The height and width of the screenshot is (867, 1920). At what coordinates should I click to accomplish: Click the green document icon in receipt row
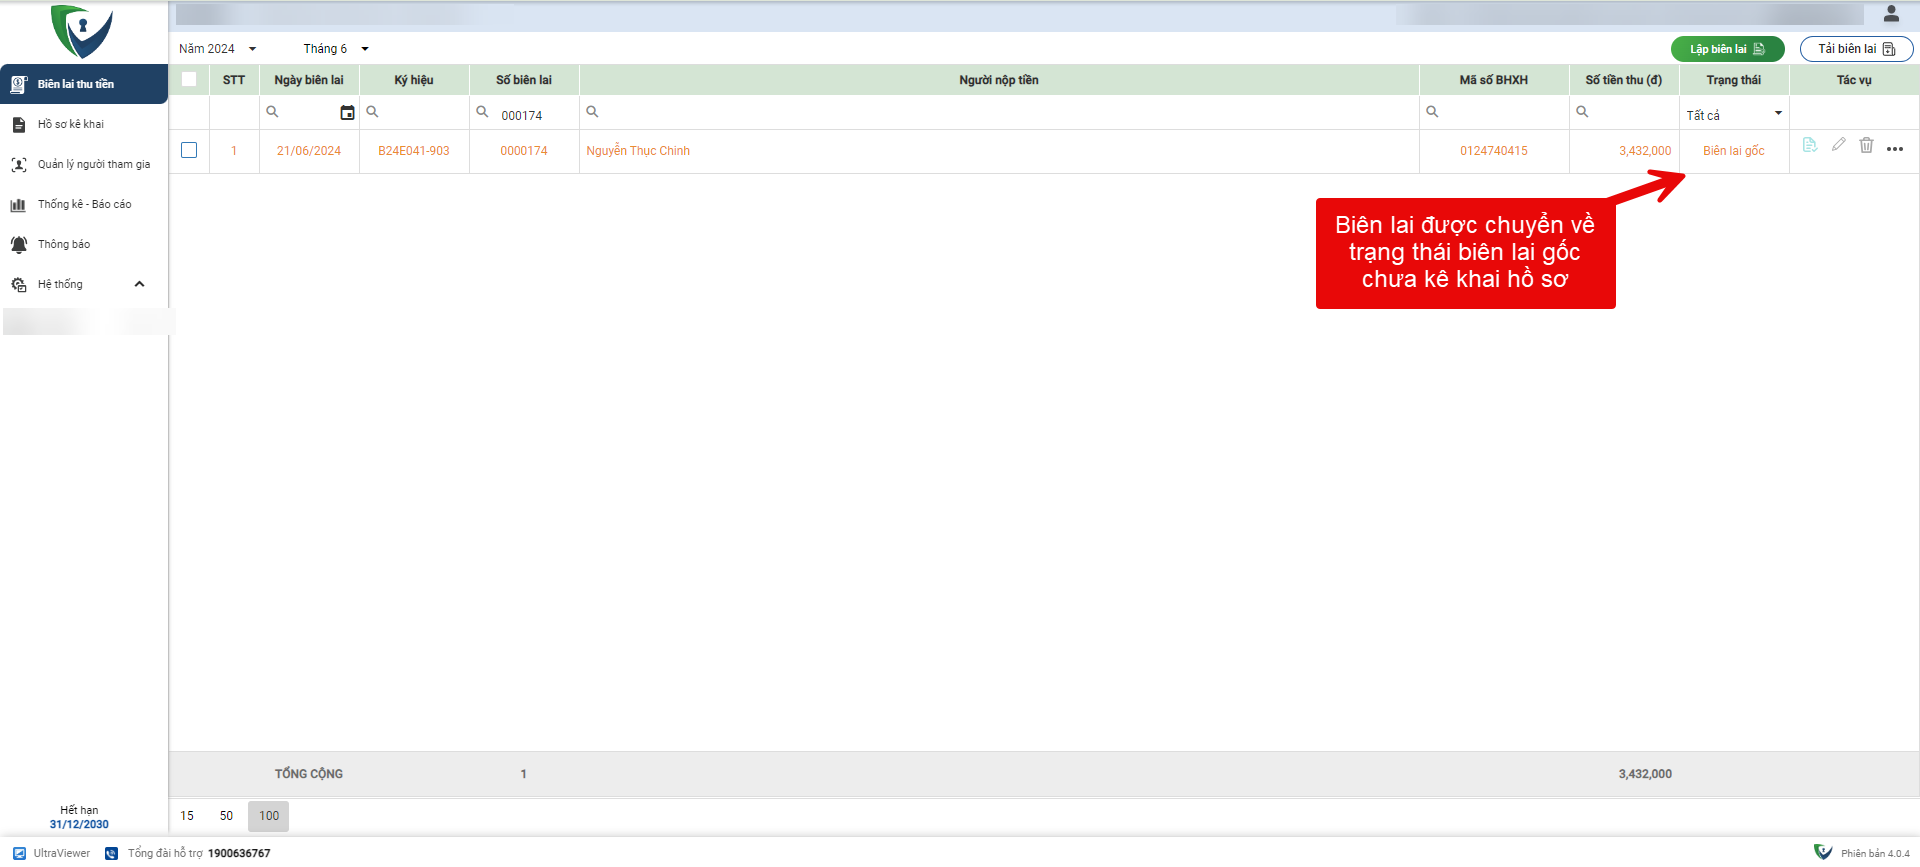[1809, 145]
